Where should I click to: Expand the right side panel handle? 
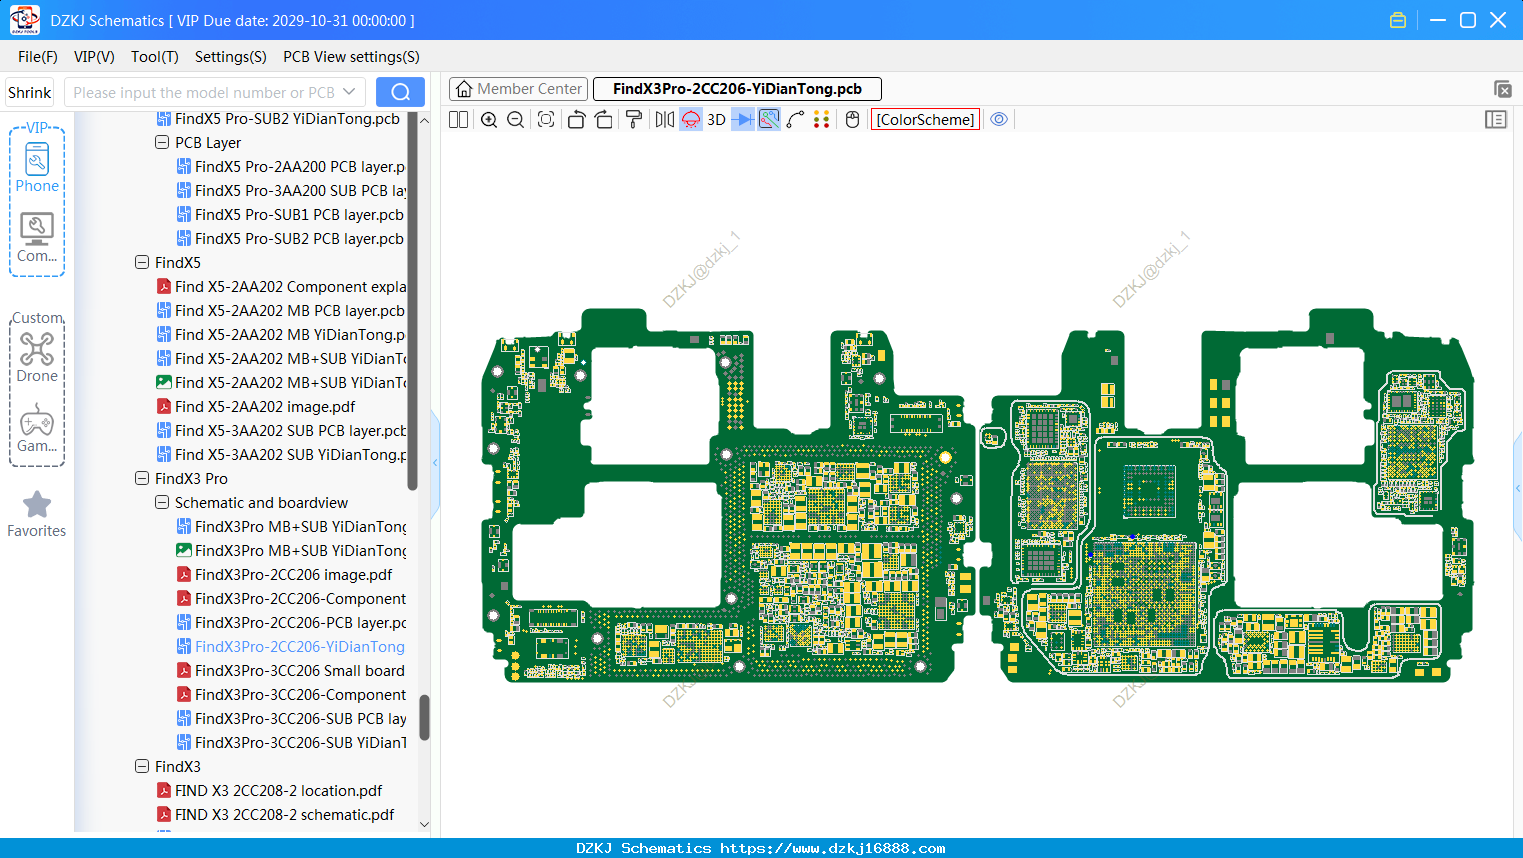[x=1518, y=488]
